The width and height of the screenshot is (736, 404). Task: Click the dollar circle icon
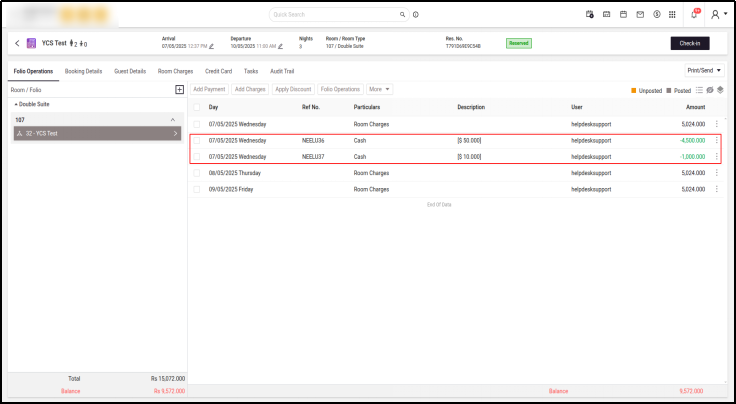click(x=657, y=15)
